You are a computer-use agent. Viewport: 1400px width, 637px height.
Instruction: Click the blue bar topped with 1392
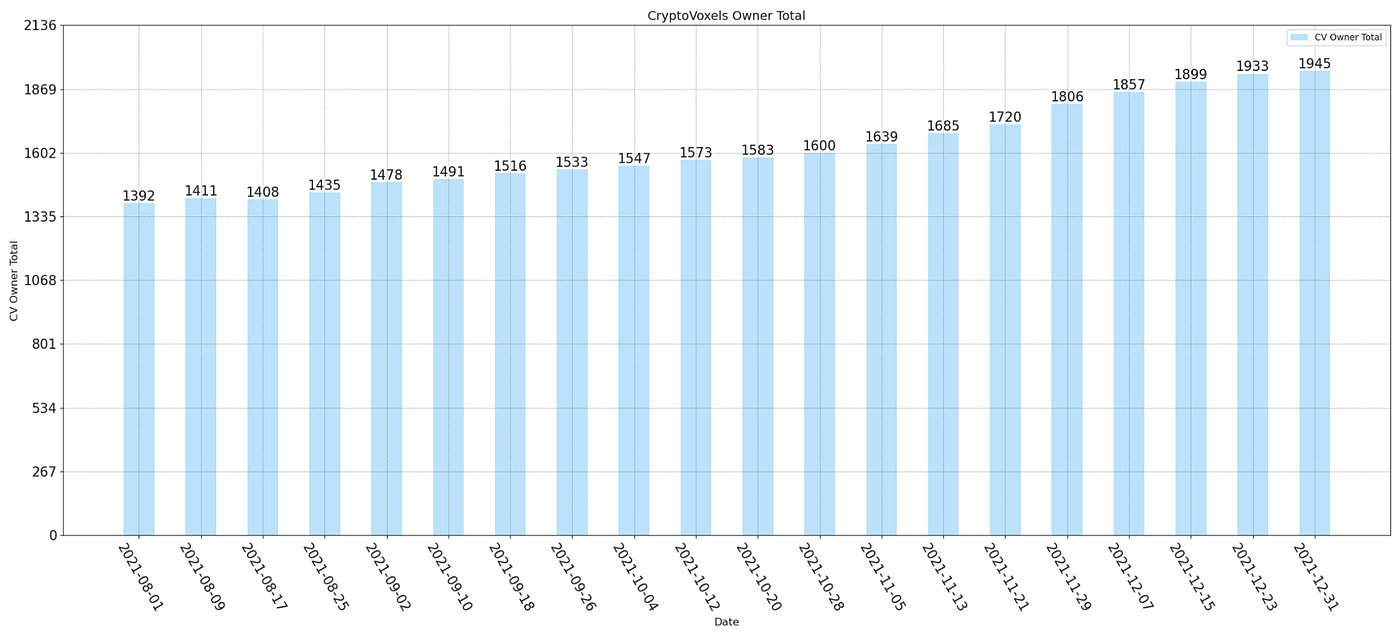(139, 369)
